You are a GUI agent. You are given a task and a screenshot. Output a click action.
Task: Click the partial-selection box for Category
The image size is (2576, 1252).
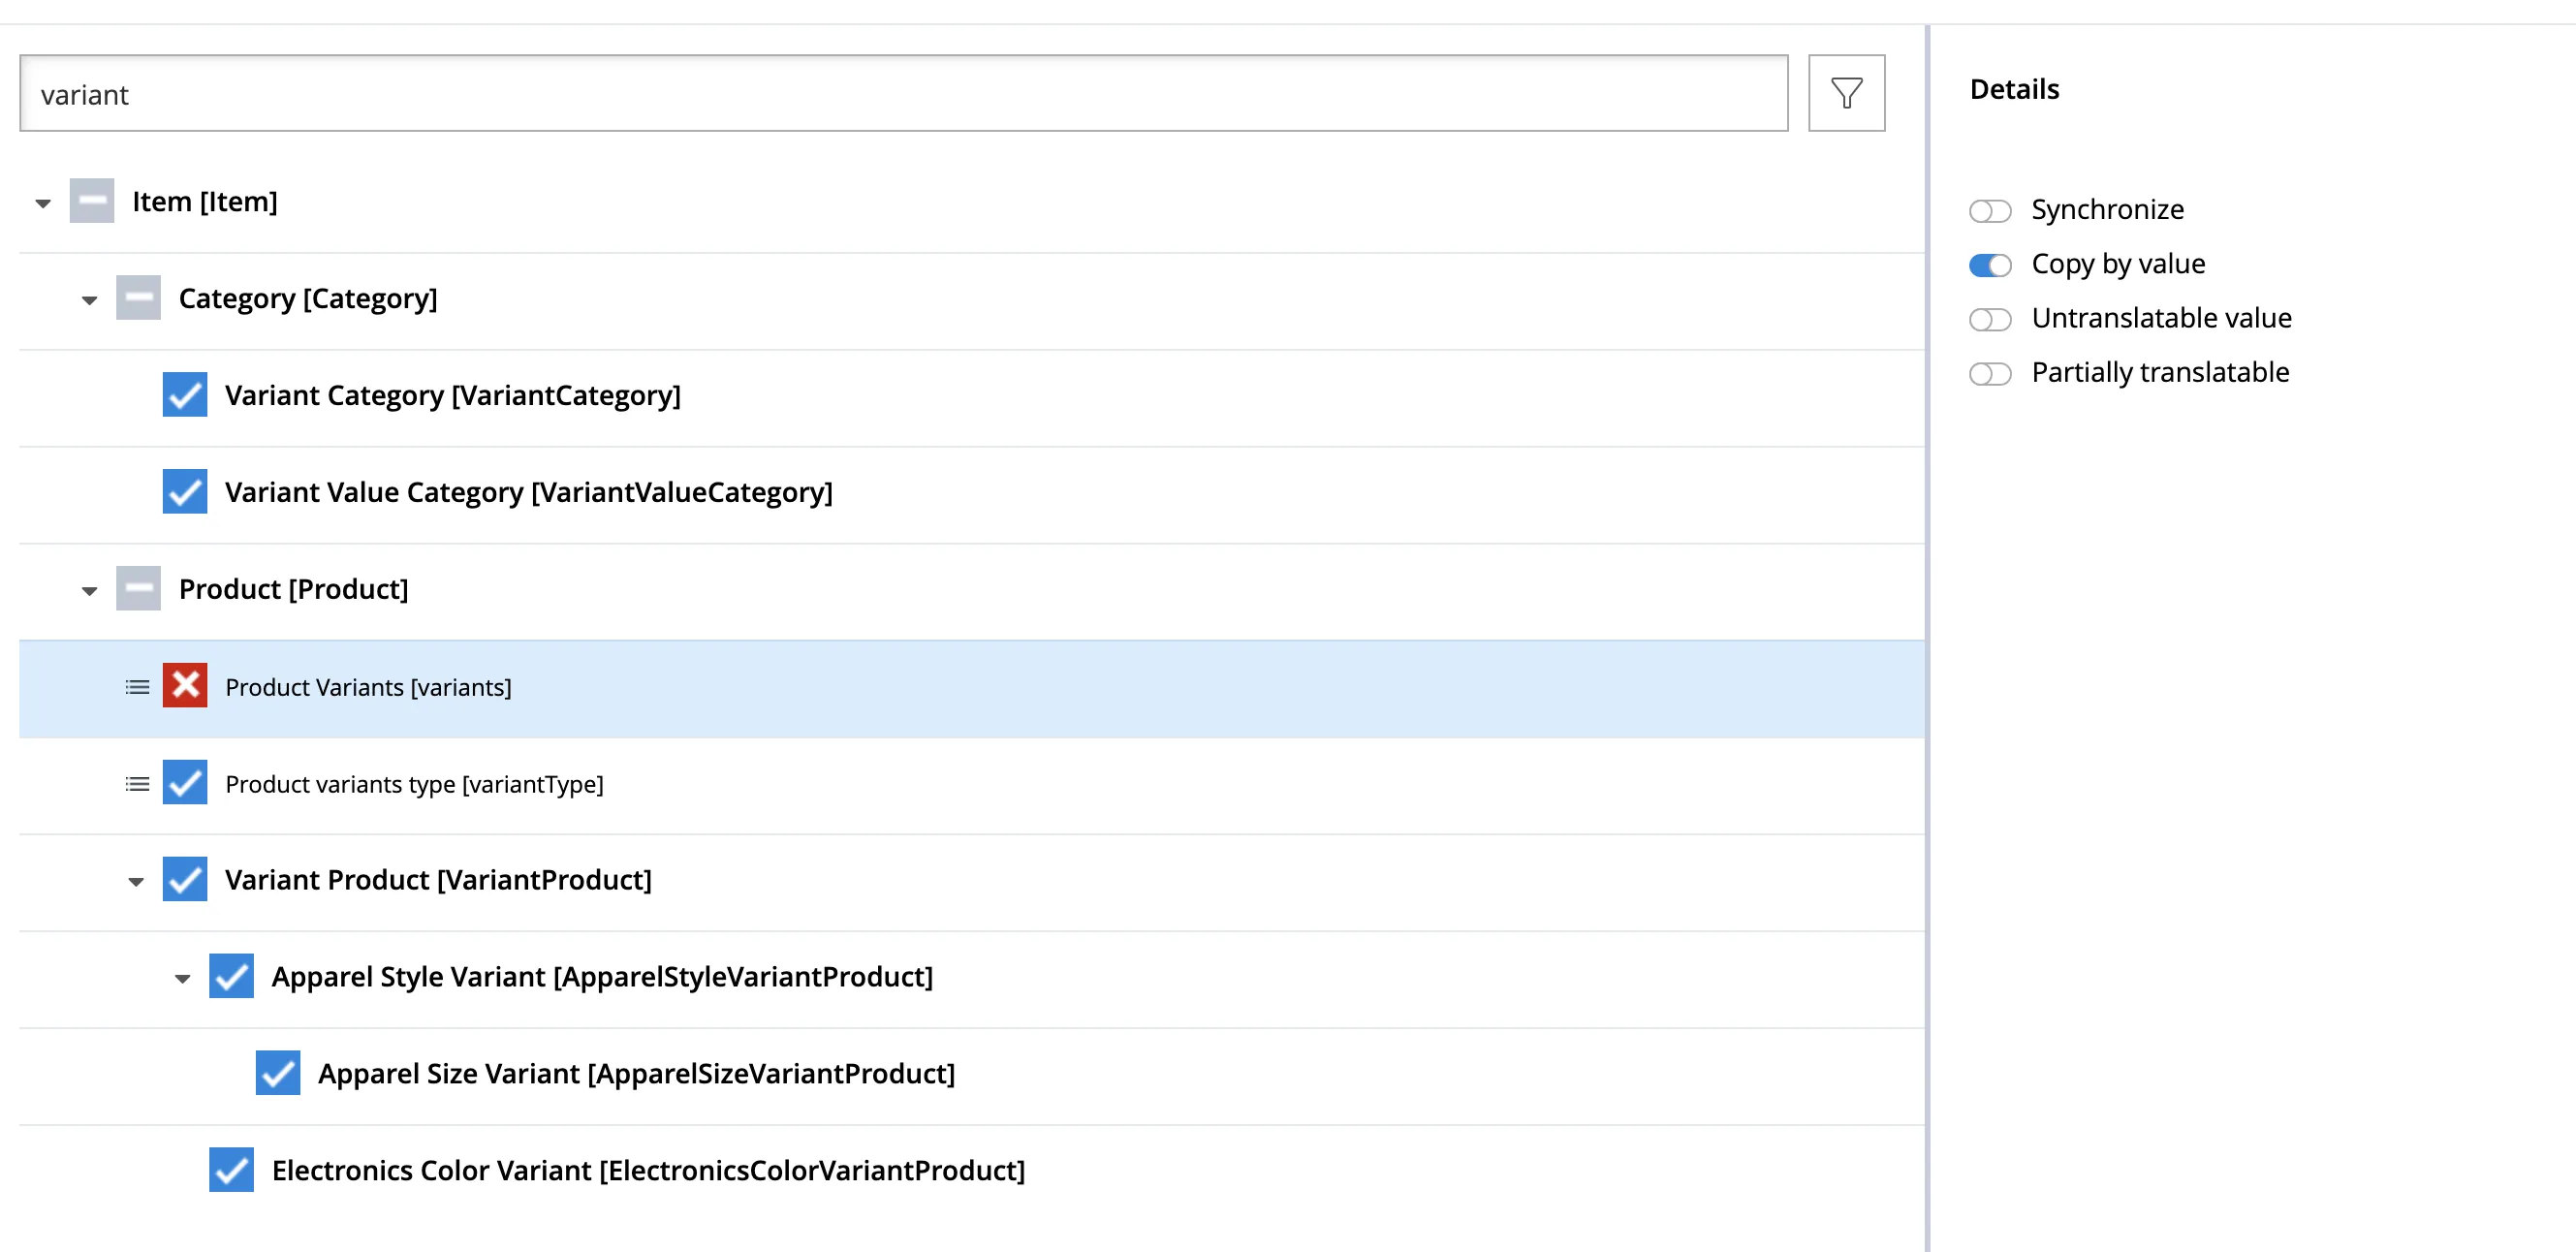pos(138,298)
